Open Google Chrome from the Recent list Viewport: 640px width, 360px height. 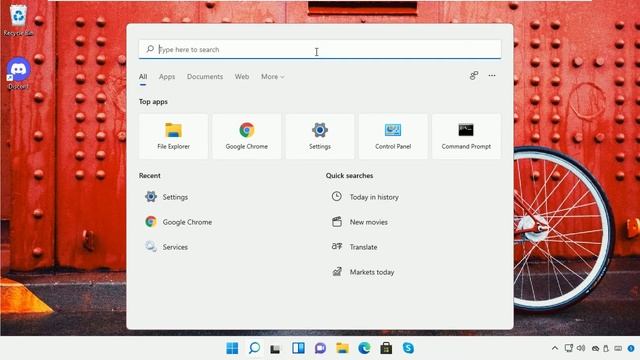[x=178, y=222]
